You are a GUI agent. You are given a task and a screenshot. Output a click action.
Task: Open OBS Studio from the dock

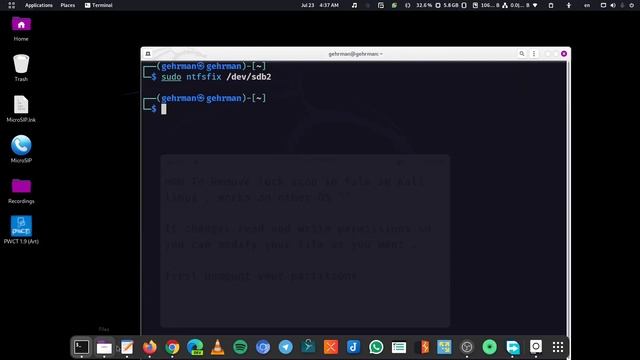467,347
